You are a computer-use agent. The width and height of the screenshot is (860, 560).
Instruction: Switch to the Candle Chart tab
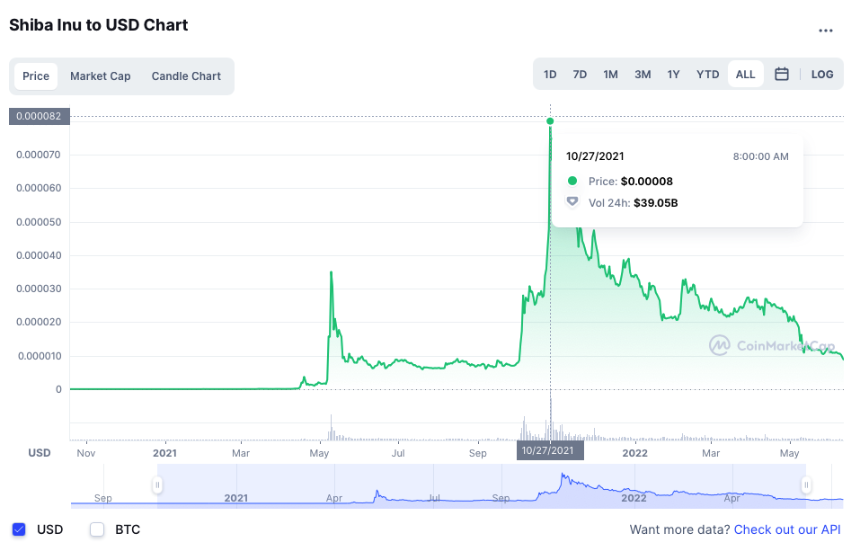tap(186, 76)
